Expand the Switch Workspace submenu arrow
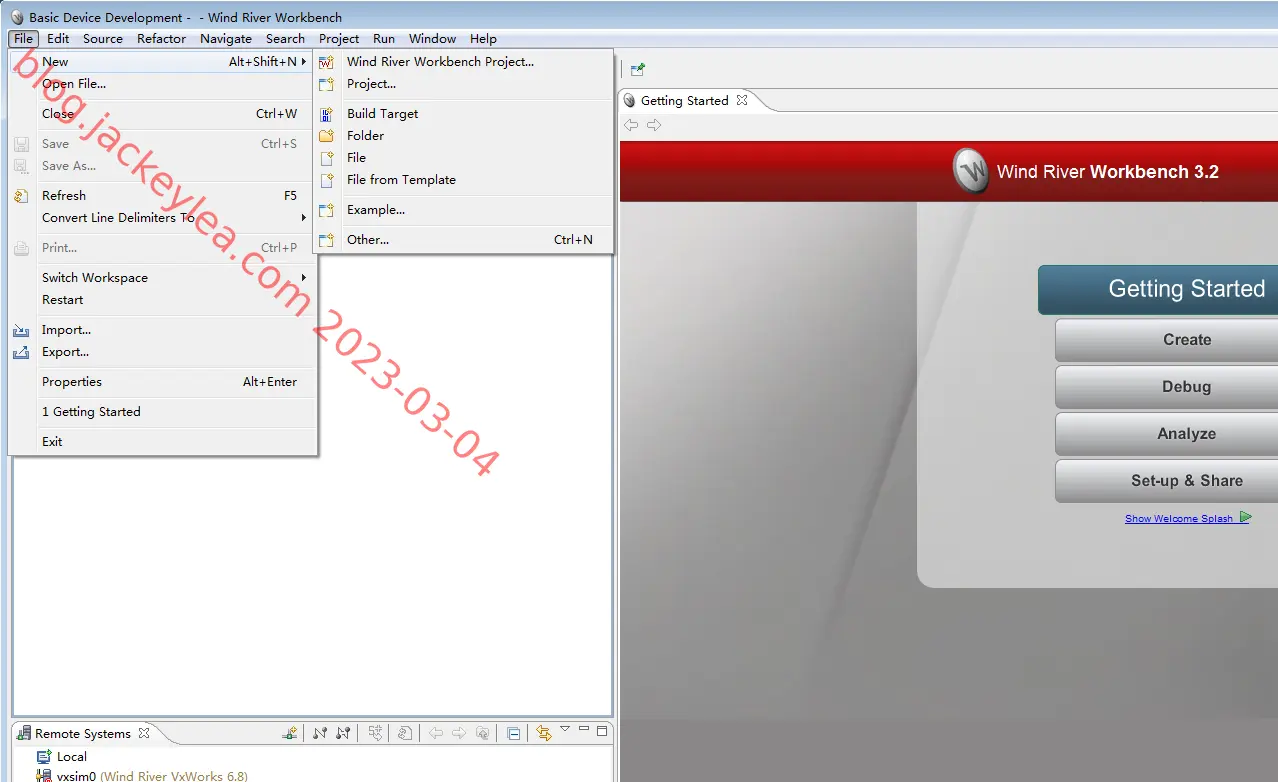The height and width of the screenshot is (782, 1278). coord(303,277)
